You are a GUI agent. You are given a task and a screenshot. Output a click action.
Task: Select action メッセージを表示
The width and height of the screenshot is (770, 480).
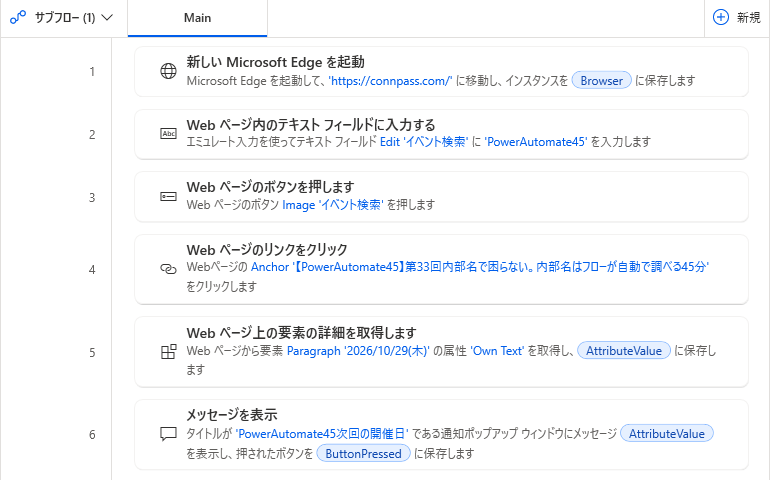pyautogui.click(x=441, y=435)
